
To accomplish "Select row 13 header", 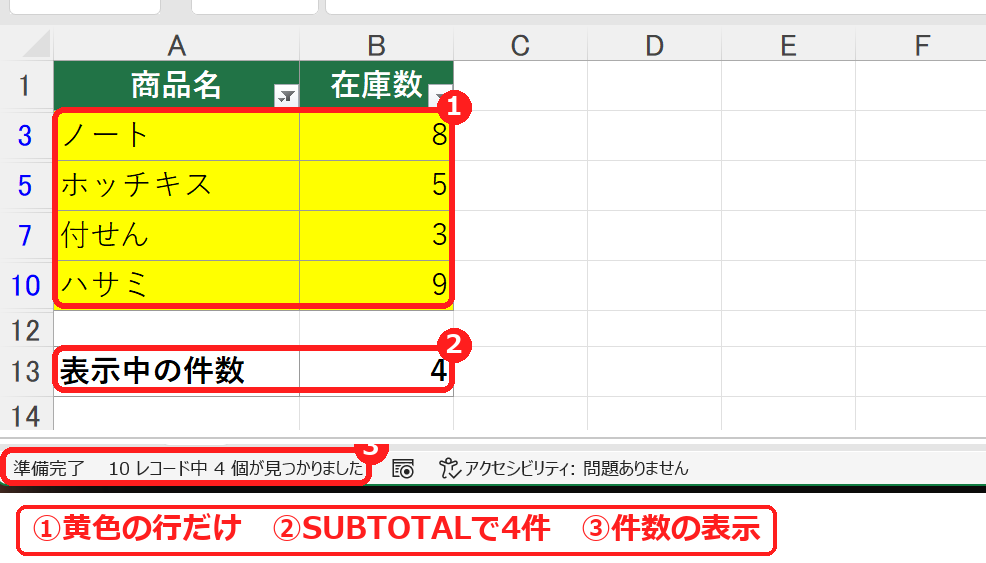I will click(x=25, y=371).
